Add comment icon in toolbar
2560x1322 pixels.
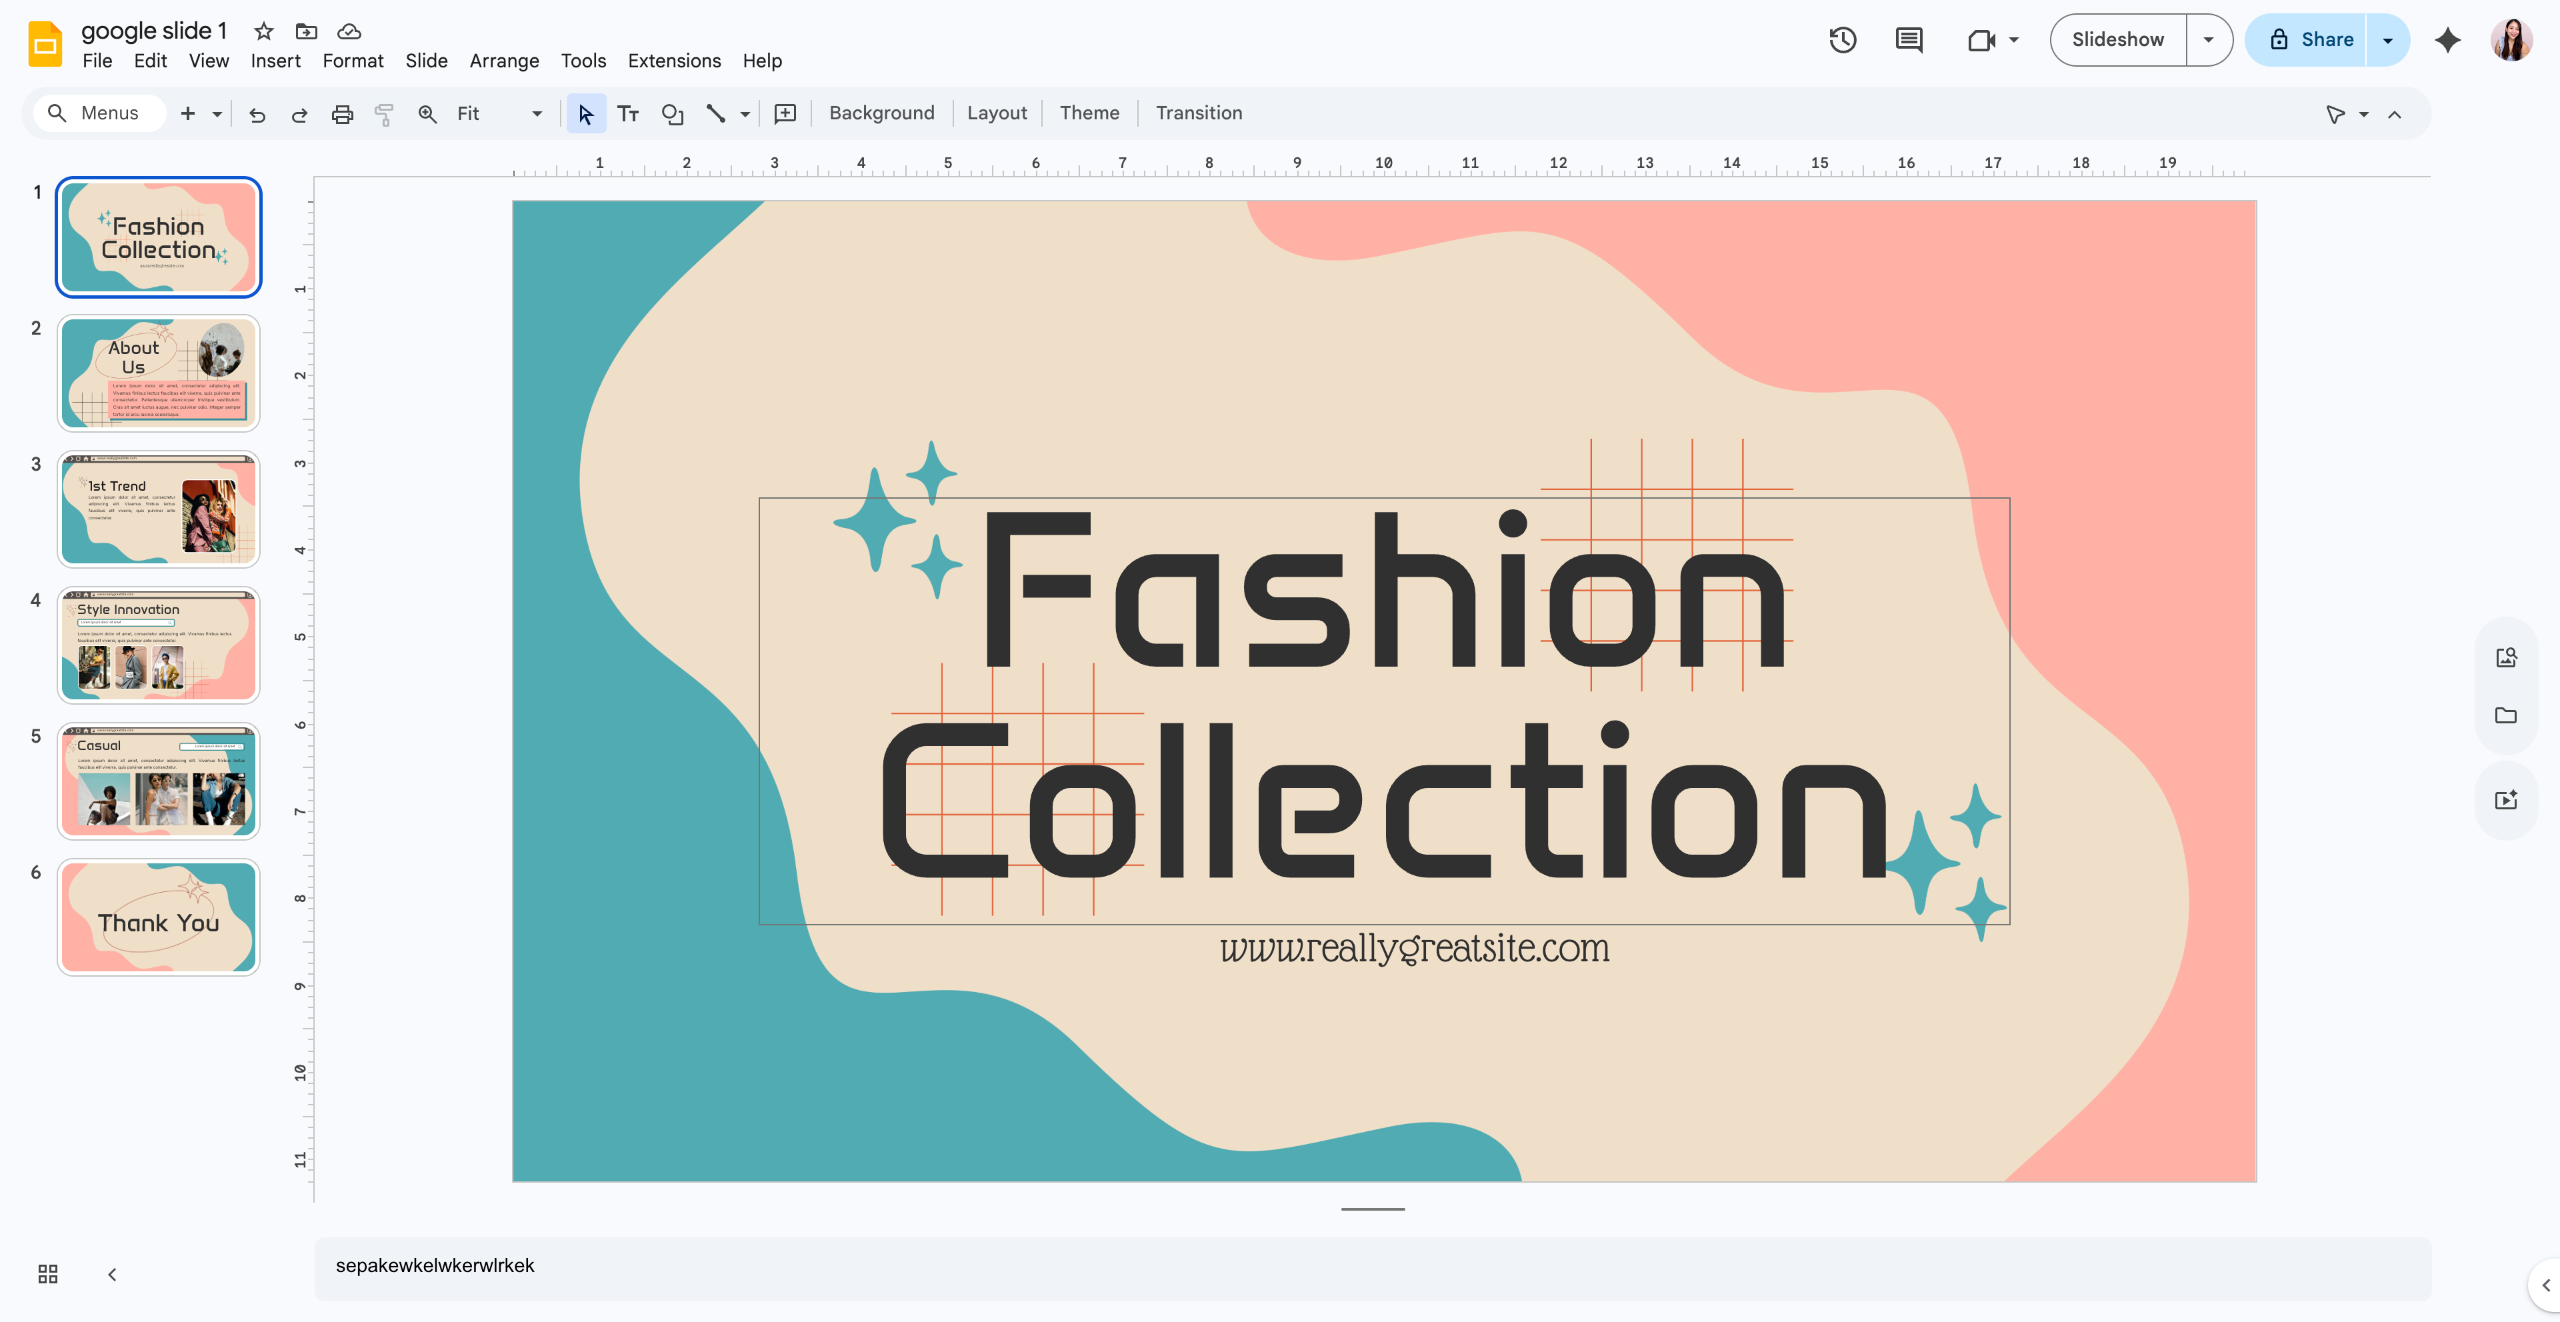(785, 114)
